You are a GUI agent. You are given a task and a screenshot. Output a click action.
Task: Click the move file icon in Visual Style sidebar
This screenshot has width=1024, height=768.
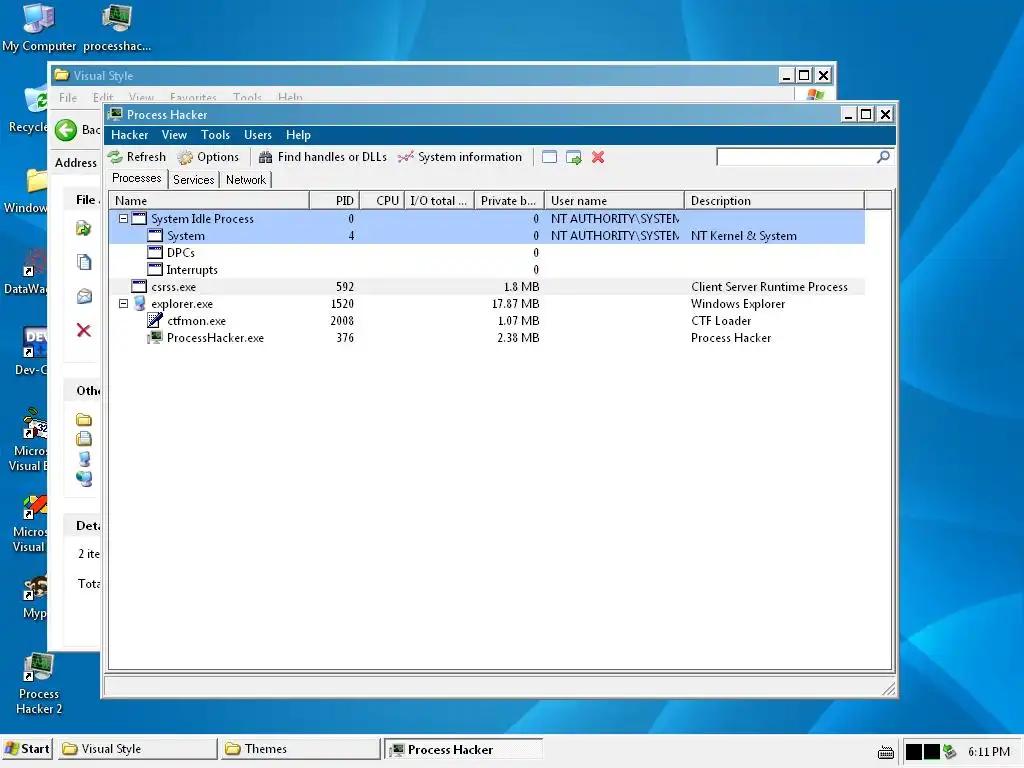84,229
